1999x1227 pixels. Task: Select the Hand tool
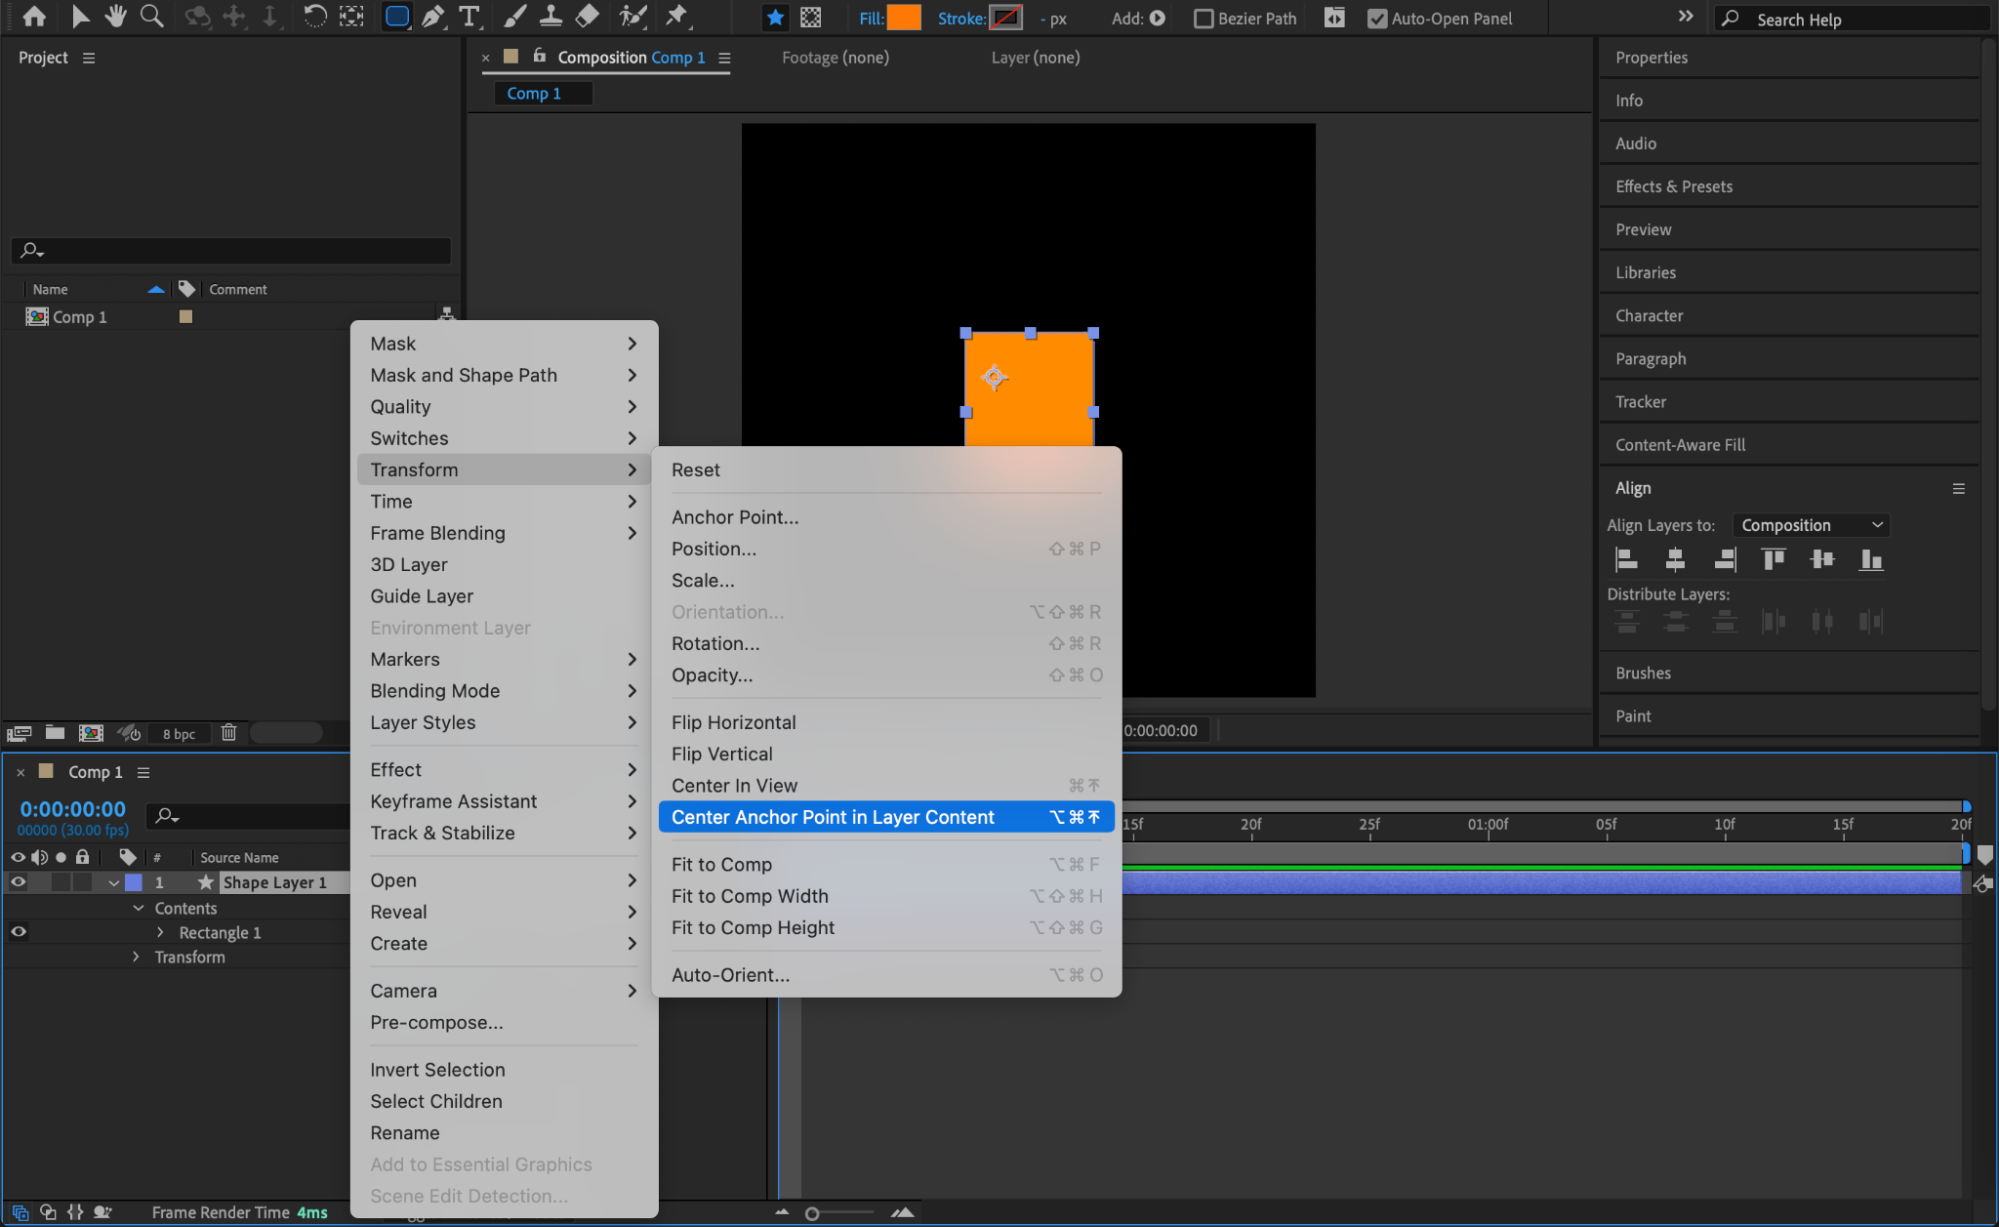point(116,16)
